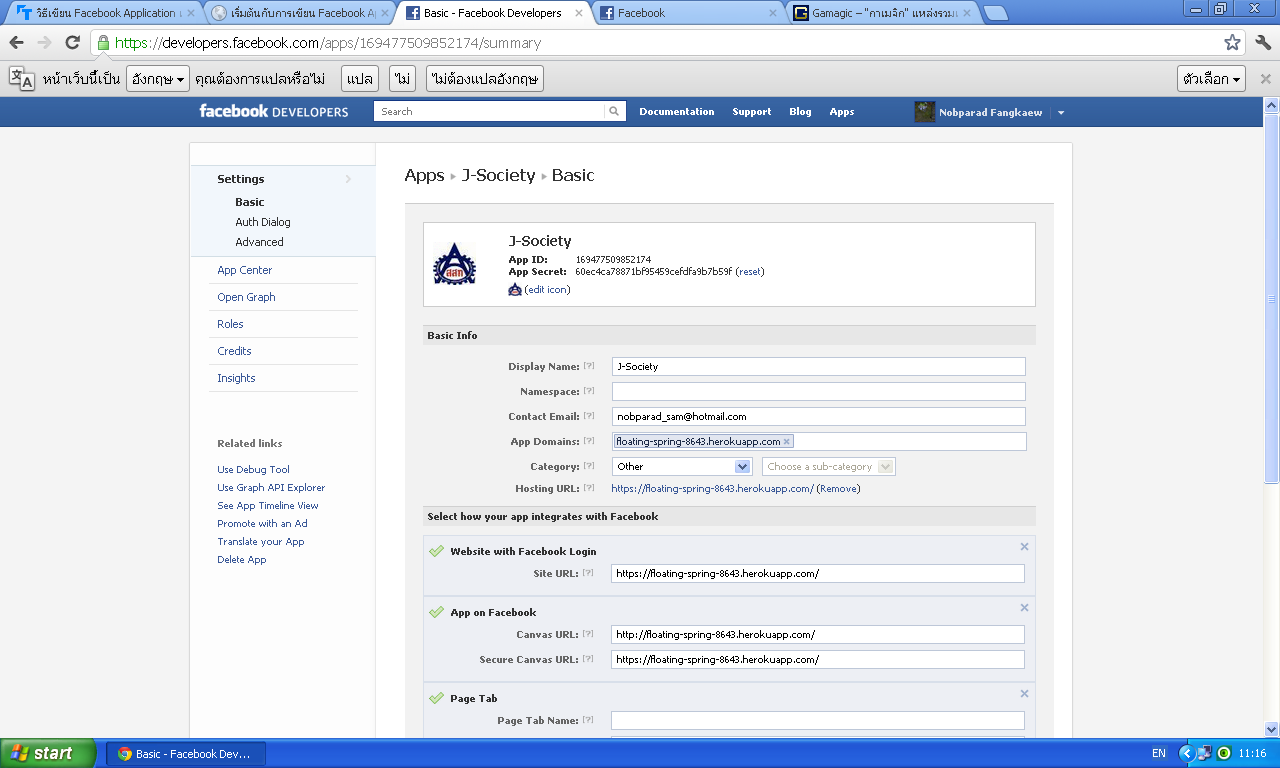Click the Contact Email input field
Image resolution: width=1280 pixels, height=768 pixels.
819,416
